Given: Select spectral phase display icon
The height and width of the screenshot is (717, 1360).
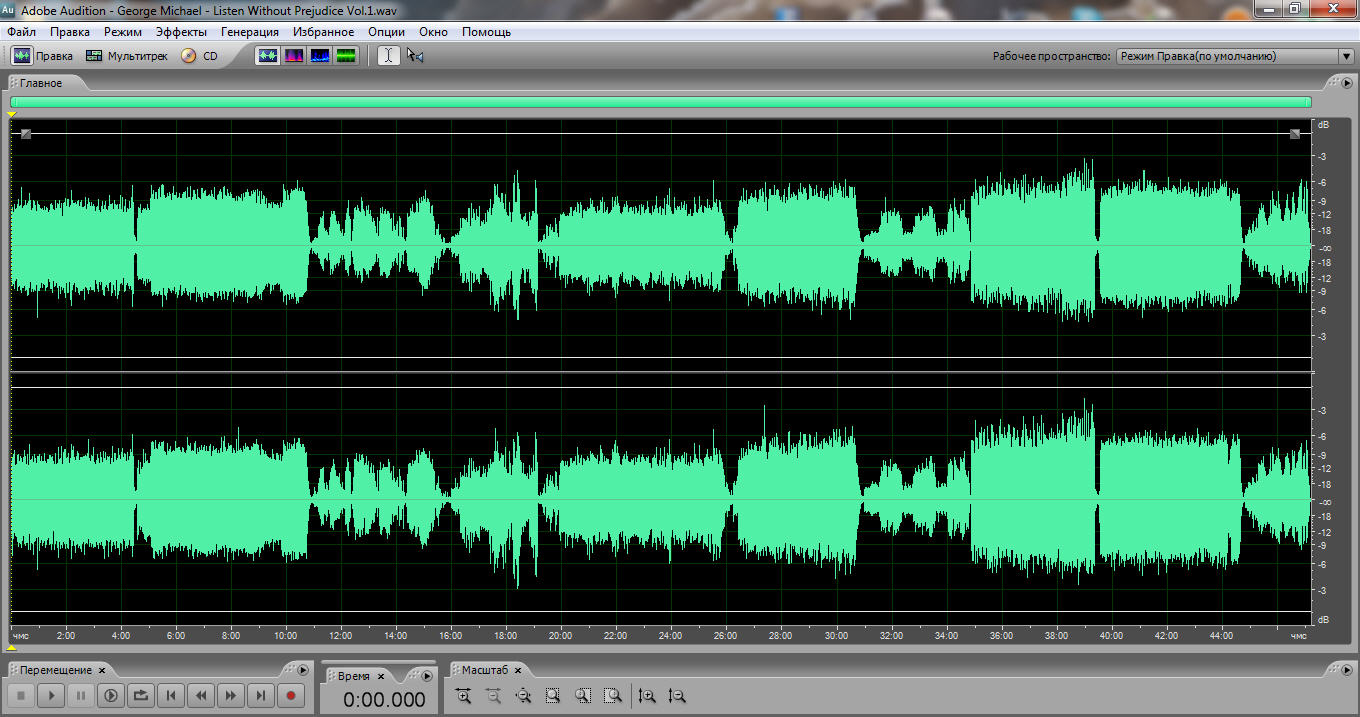Looking at the screenshot, I should 346,56.
